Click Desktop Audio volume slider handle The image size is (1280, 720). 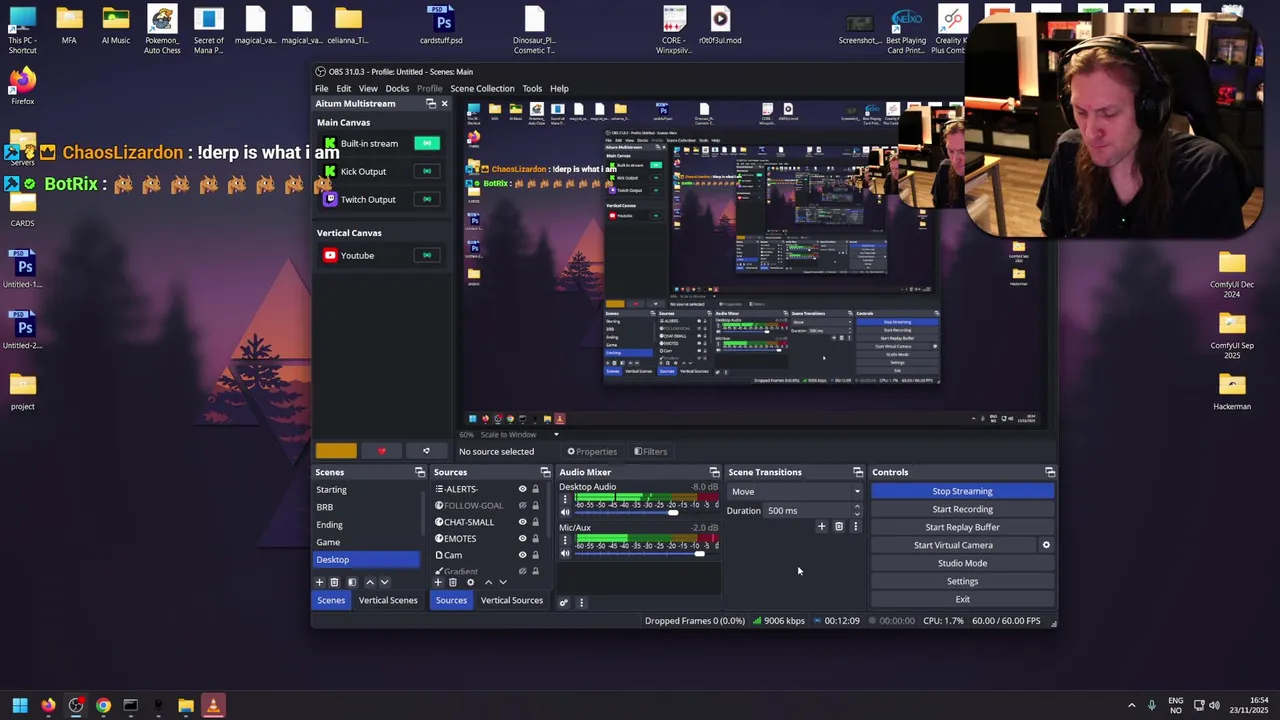[673, 512]
